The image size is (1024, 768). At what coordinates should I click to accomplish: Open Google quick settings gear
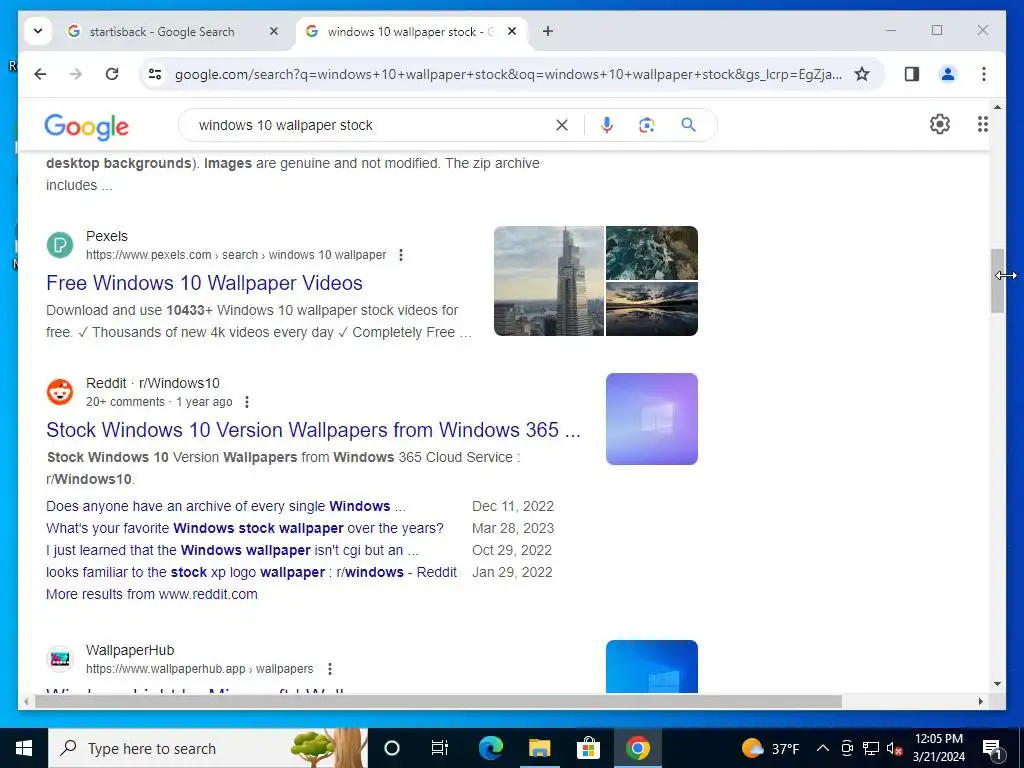pyautogui.click(x=940, y=124)
